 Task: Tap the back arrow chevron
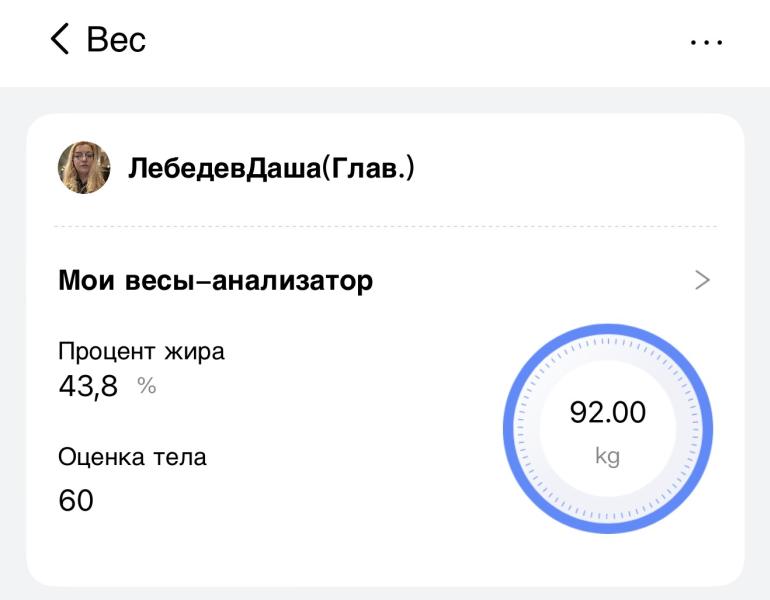59,40
